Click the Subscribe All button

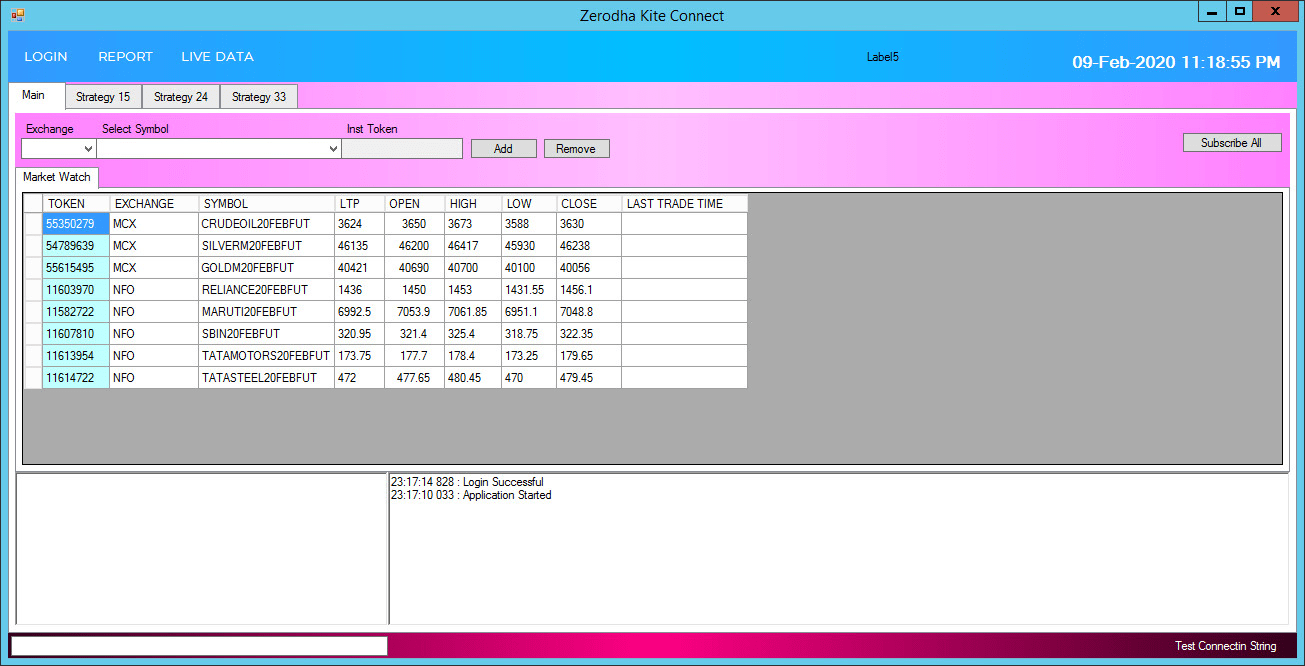1232,143
